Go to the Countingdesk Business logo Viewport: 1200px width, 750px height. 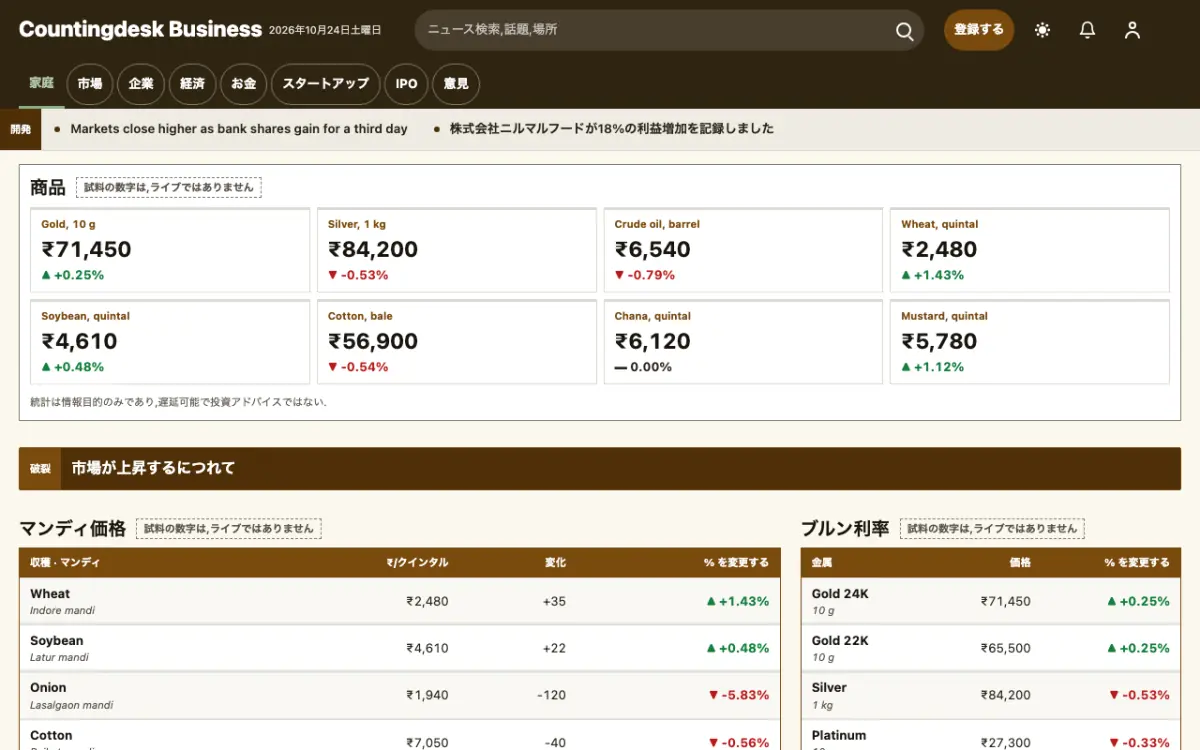point(140,30)
